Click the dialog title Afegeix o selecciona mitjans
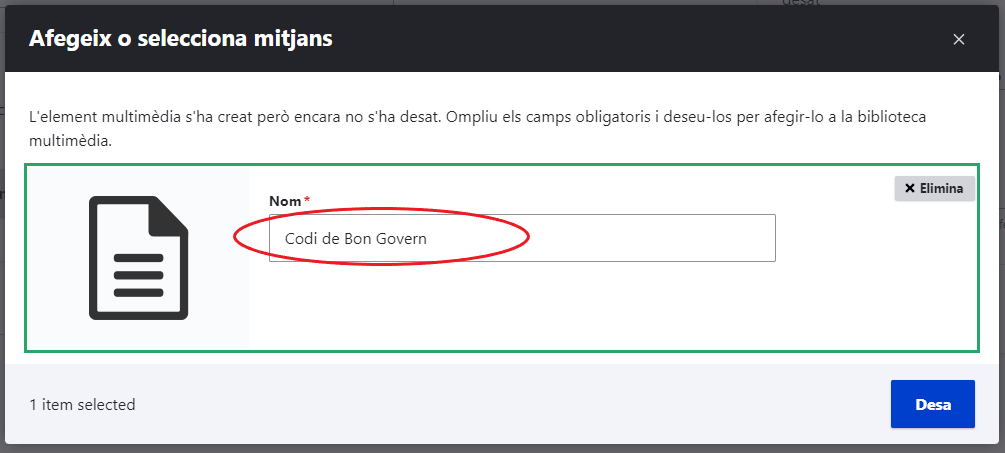 tap(181, 38)
